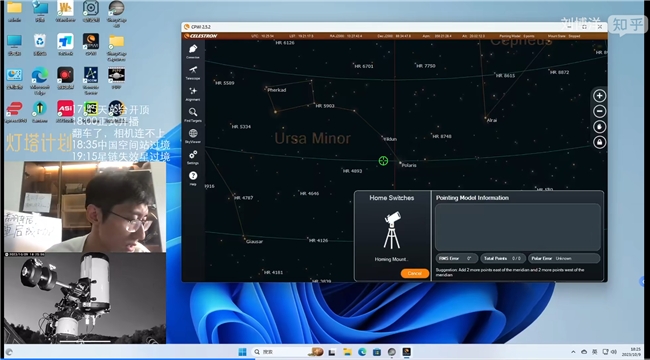Open Find Targets search icon

pyautogui.click(x=193, y=114)
